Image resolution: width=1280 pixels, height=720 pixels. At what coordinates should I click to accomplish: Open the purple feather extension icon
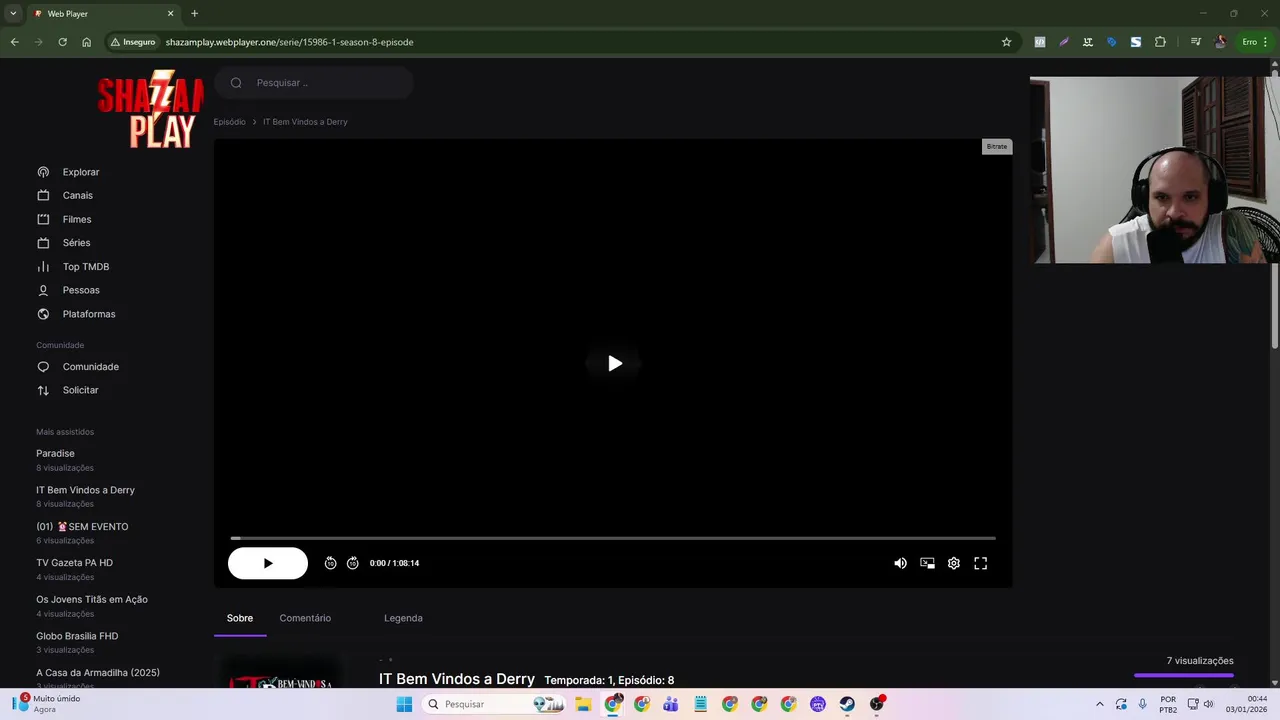(1064, 42)
